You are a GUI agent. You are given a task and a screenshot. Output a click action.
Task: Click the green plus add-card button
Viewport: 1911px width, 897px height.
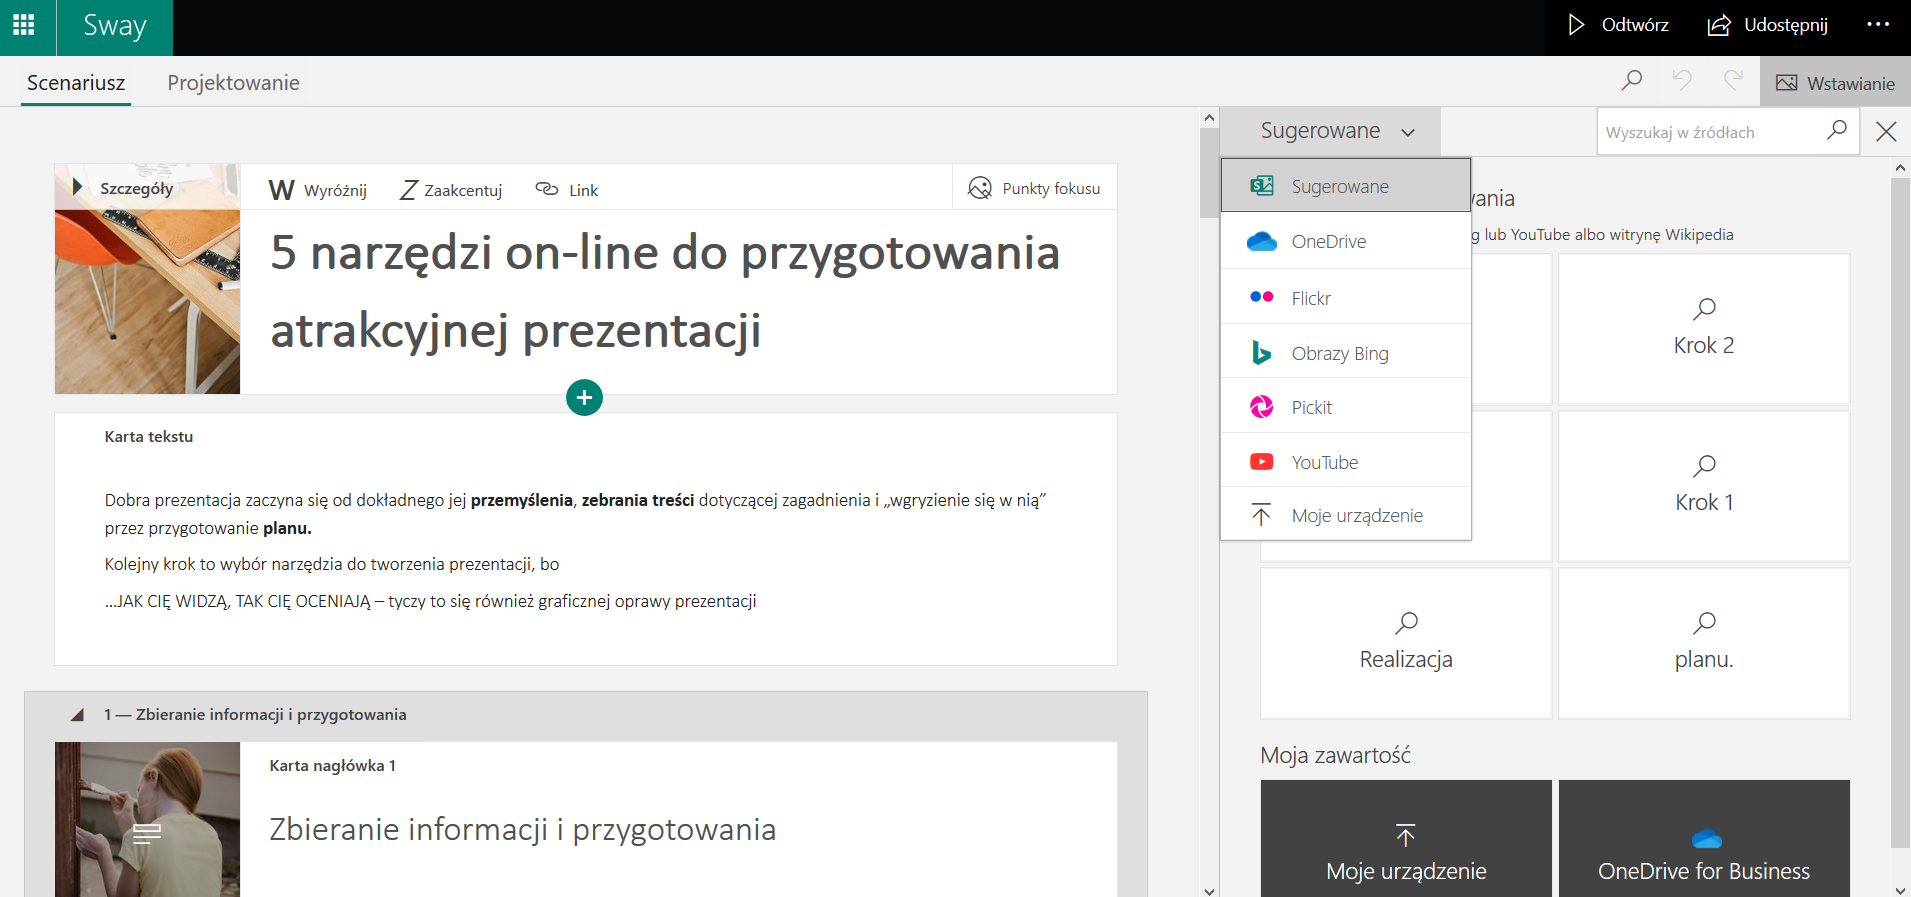[584, 398]
